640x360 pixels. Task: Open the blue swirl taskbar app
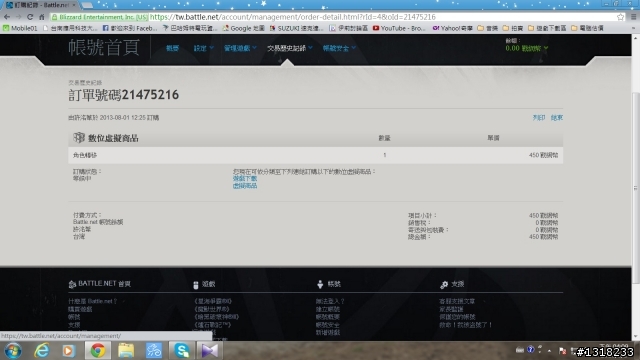click(154, 351)
